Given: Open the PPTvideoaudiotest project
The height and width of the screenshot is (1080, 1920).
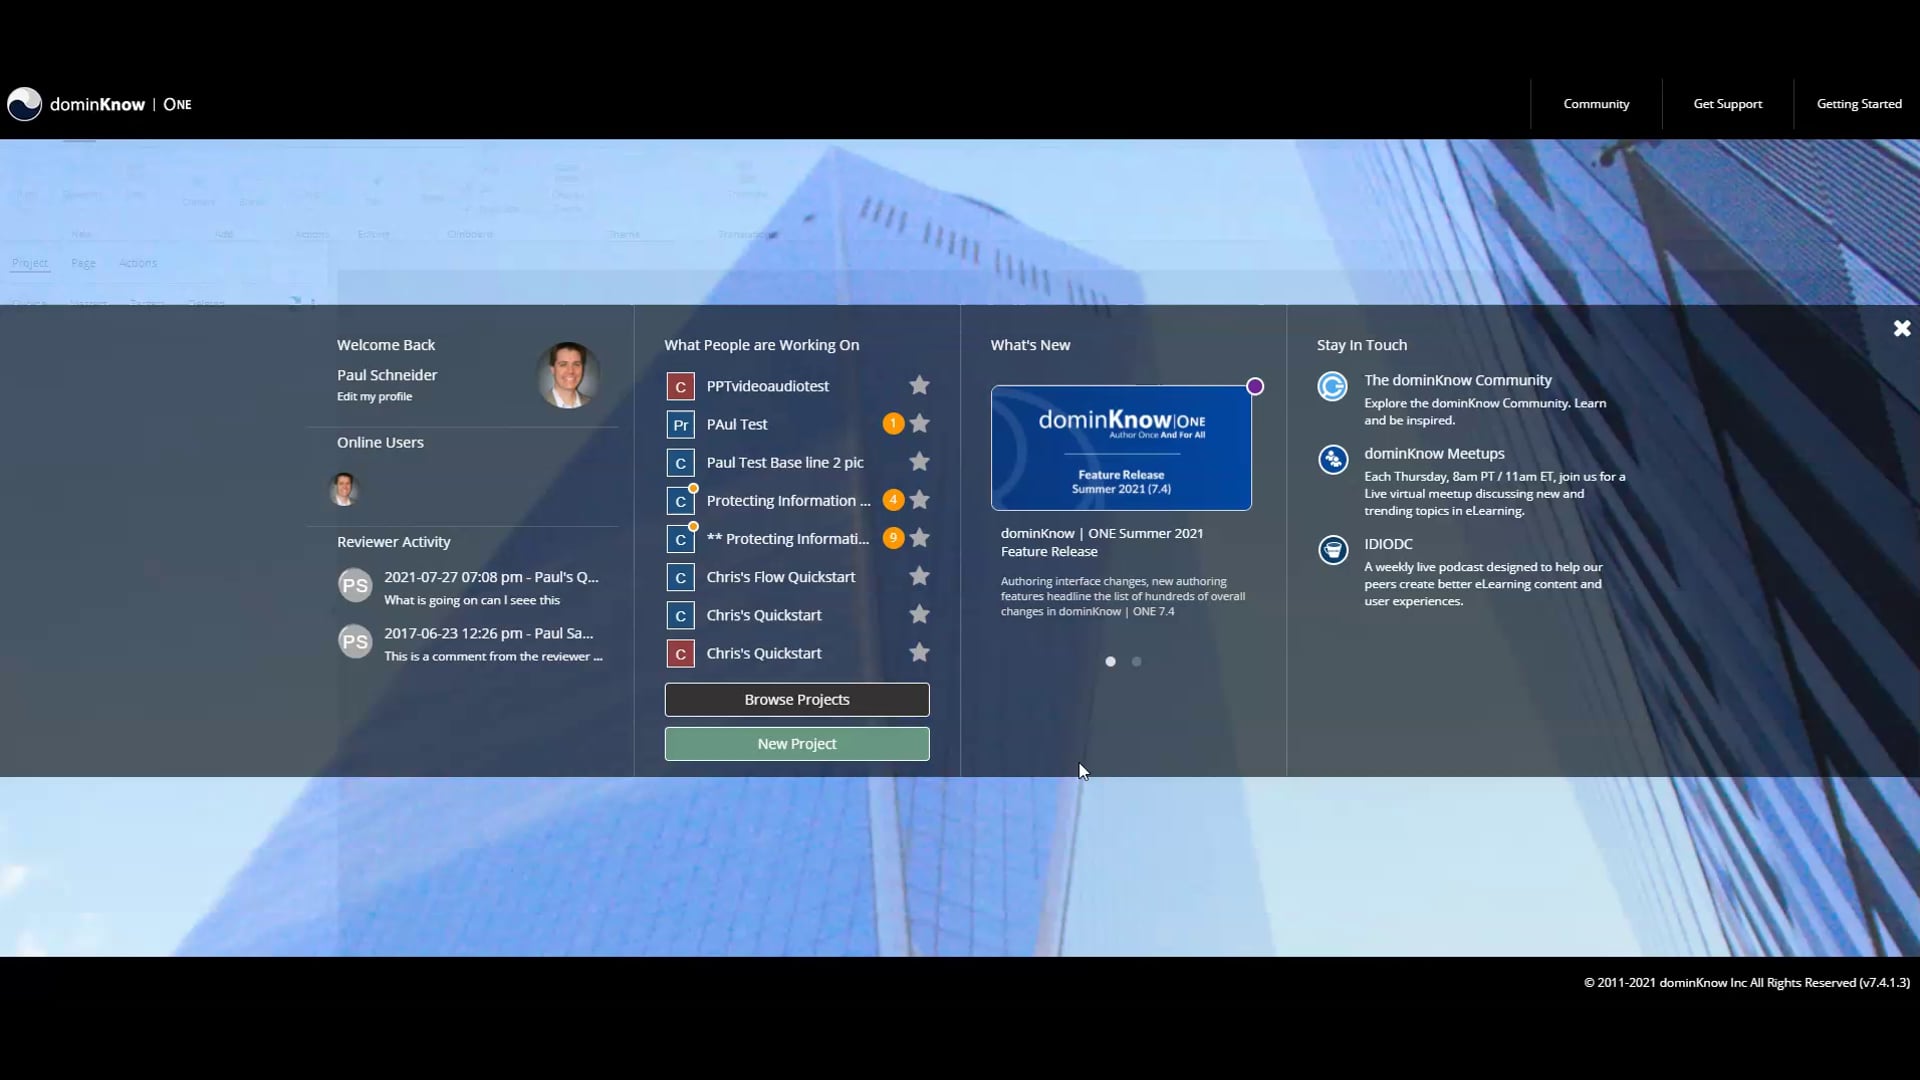Looking at the screenshot, I should 767,386.
